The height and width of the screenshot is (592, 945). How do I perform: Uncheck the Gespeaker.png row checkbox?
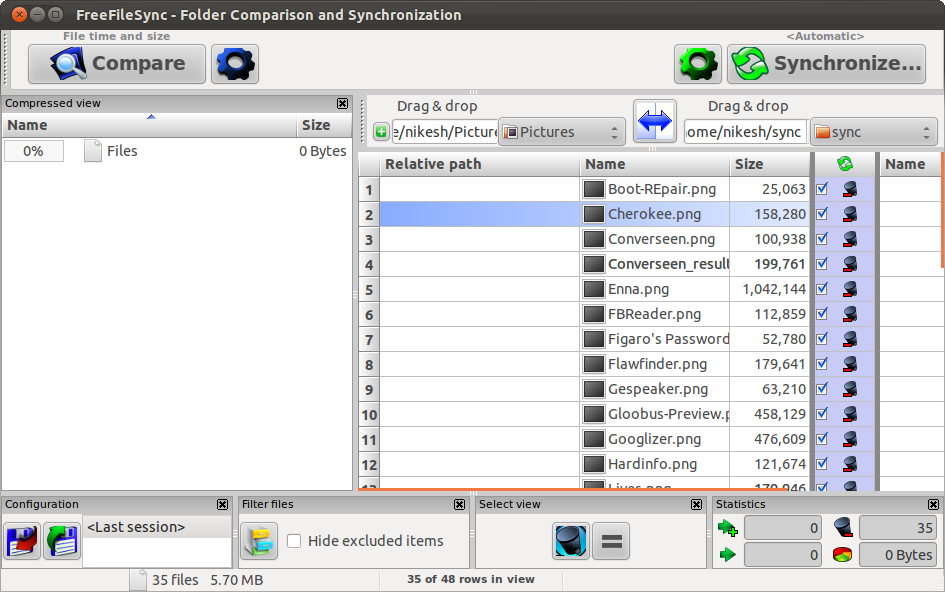(x=822, y=389)
